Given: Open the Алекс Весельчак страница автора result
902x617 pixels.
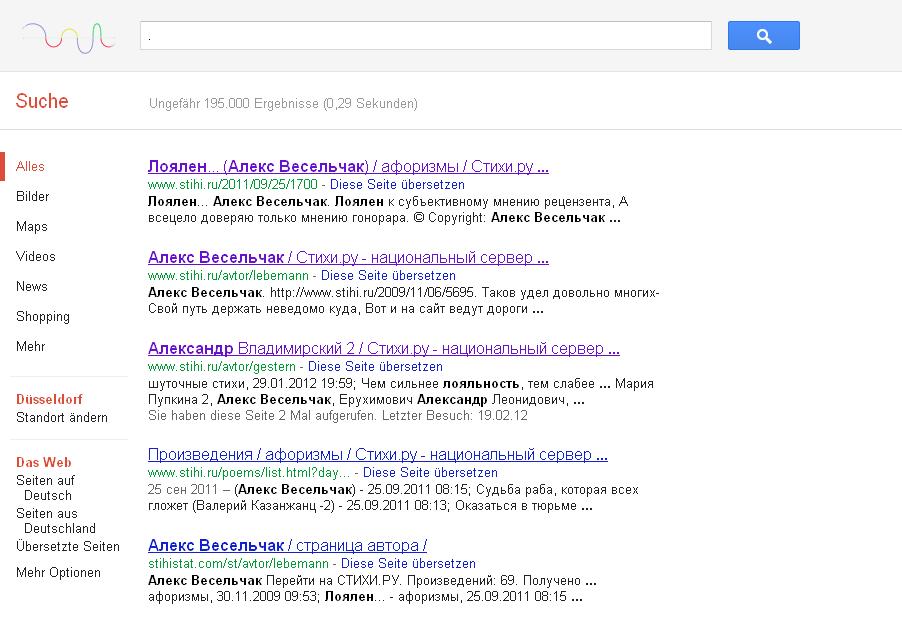Looking at the screenshot, I should (287, 545).
